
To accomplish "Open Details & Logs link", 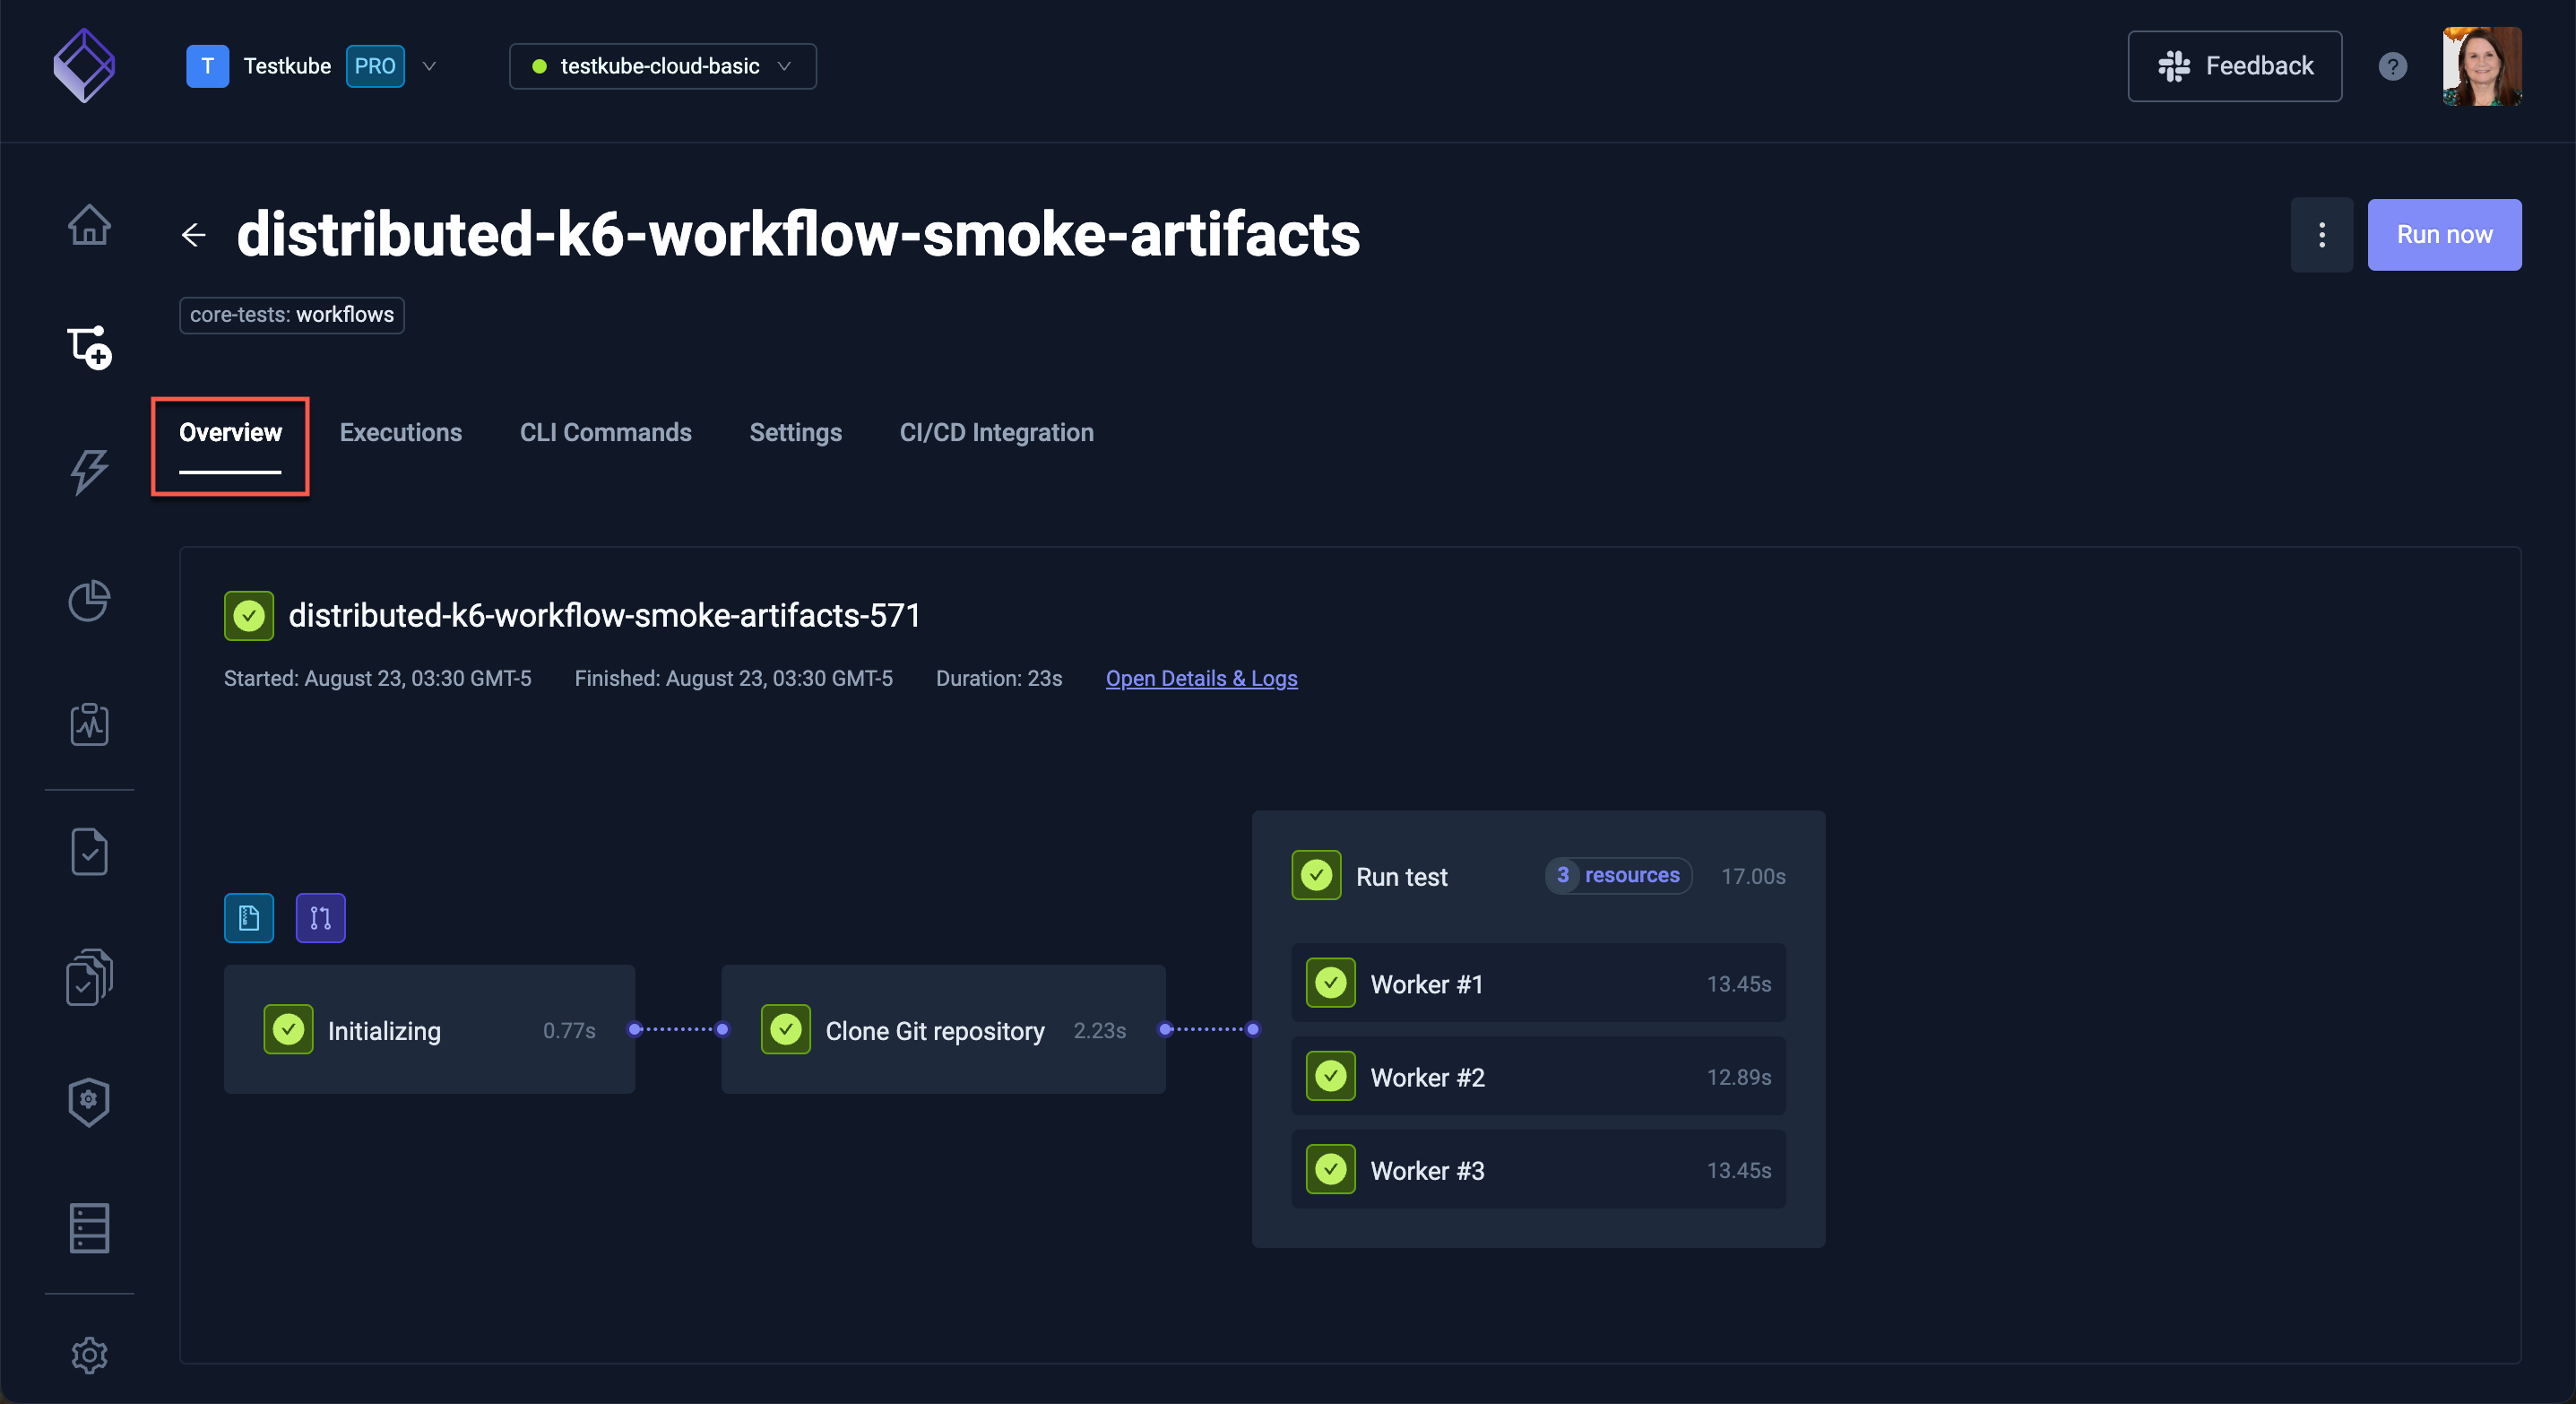I will 1201,678.
